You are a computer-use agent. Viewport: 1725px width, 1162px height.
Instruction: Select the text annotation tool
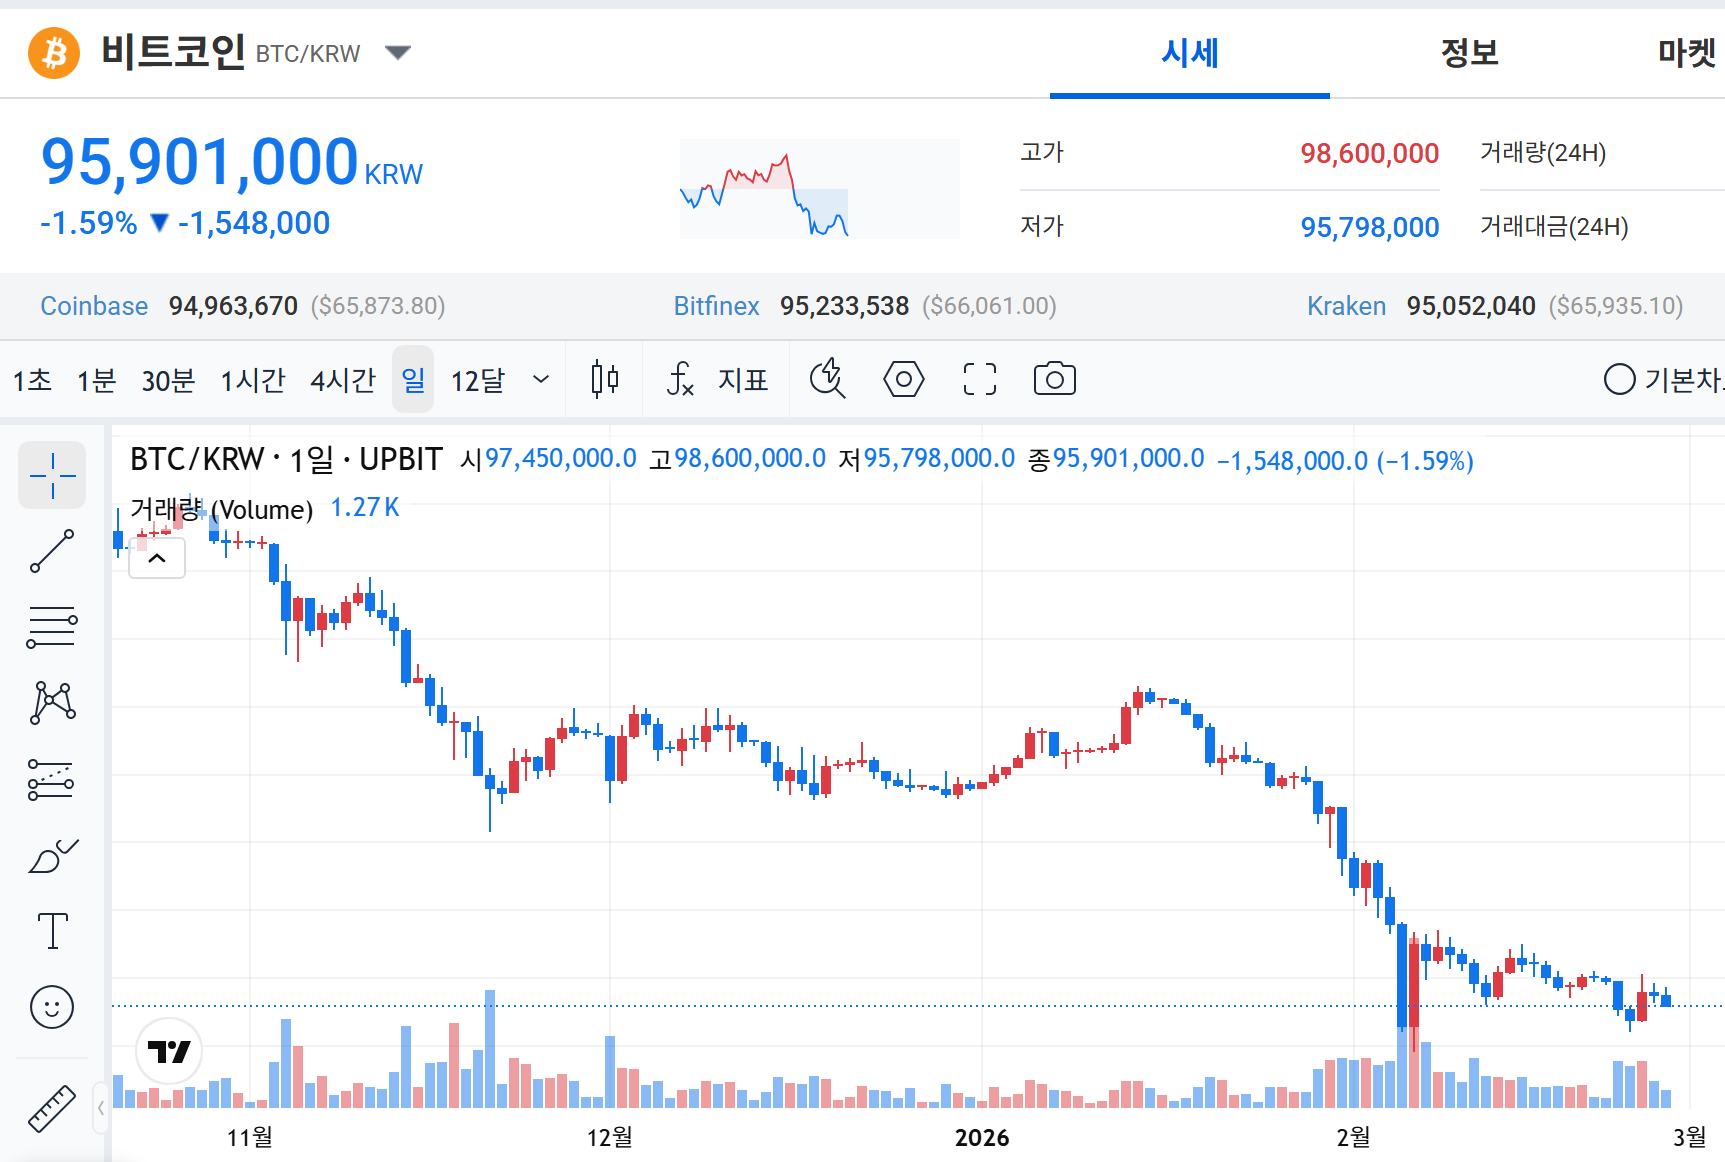coord(52,931)
